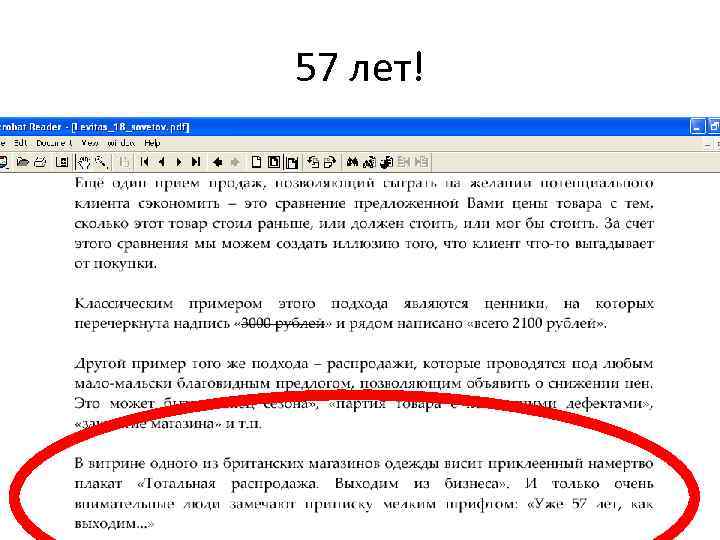
Task: Rotate view clockwise icon
Action: pyautogui.click(x=330, y=162)
